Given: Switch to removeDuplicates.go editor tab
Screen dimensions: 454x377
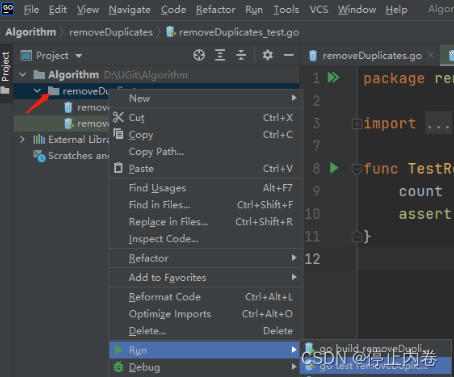Looking at the screenshot, I should [370, 55].
